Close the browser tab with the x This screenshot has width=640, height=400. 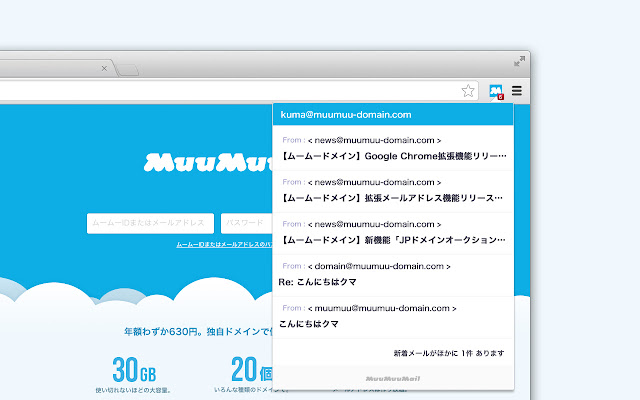pyautogui.click(x=104, y=69)
